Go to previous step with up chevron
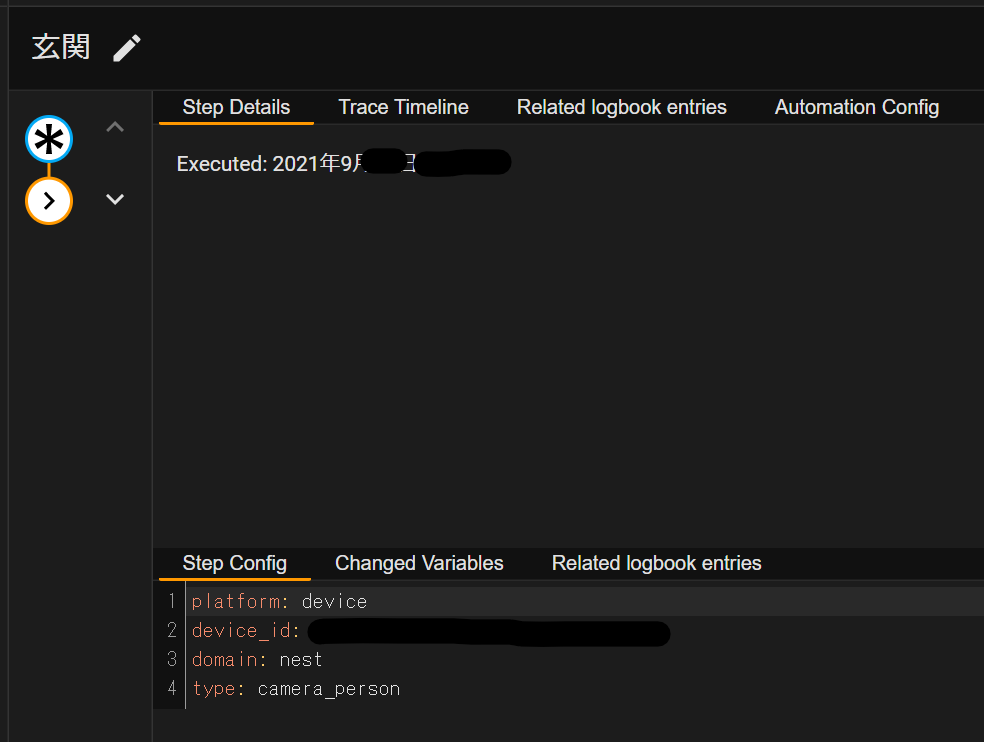Viewport: 984px width, 742px height. [115, 127]
